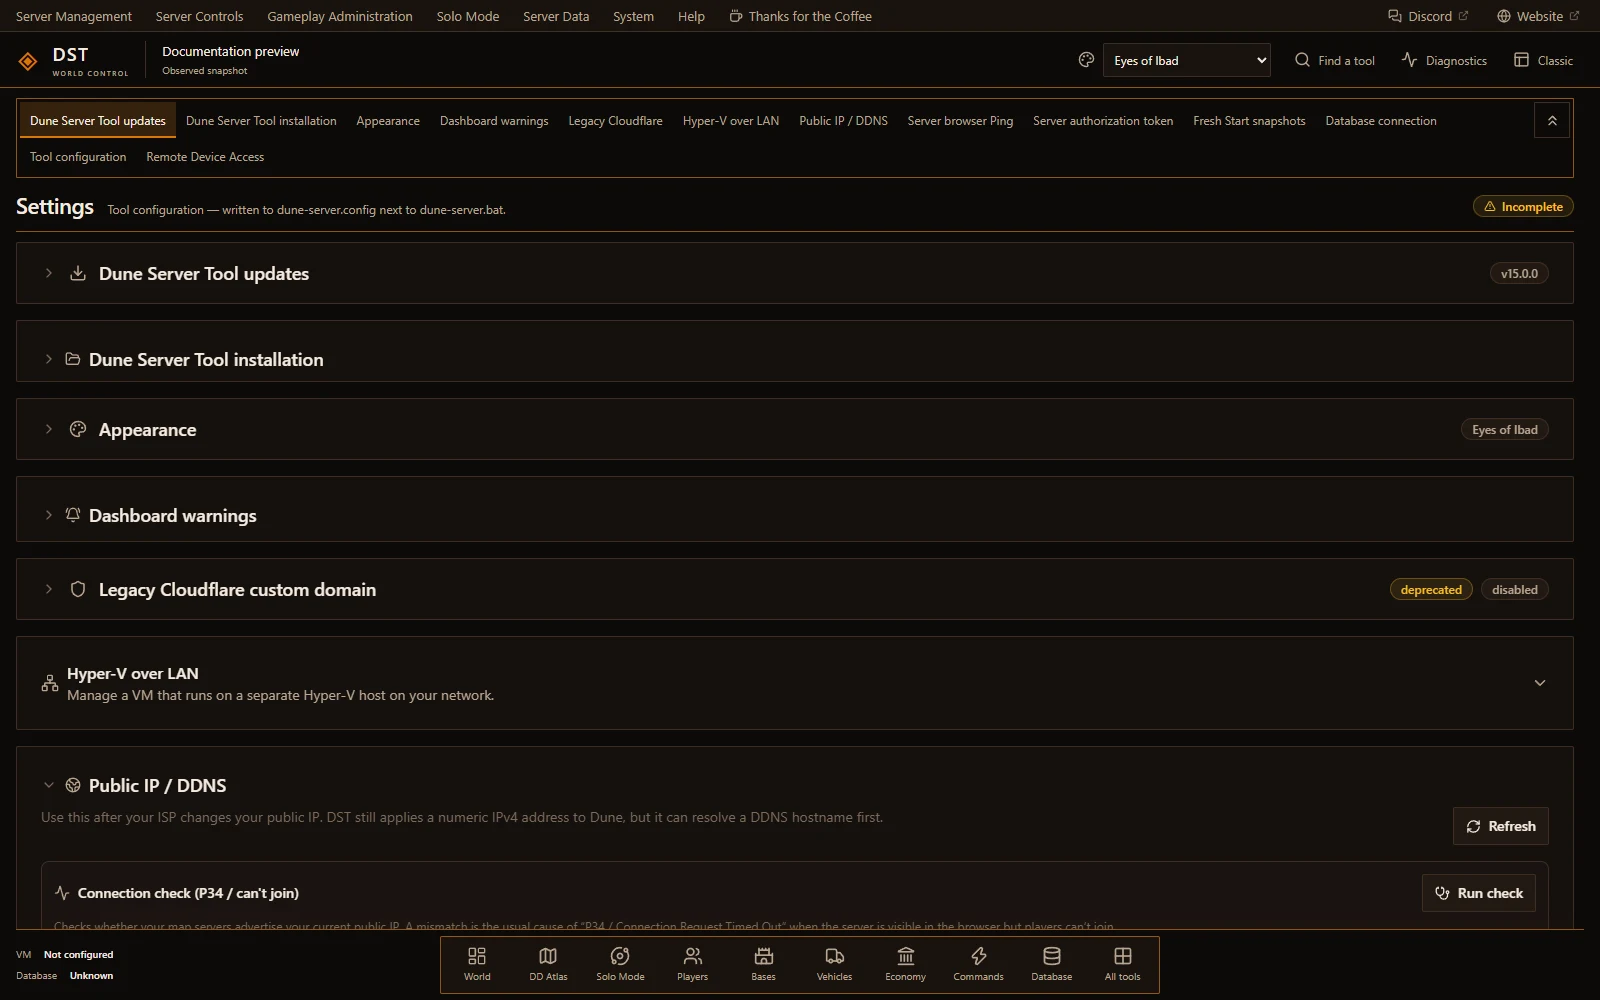The width and height of the screenshot is (1600, 1000).
Task: Open the Vehicles tool
Action: (834, 964)
